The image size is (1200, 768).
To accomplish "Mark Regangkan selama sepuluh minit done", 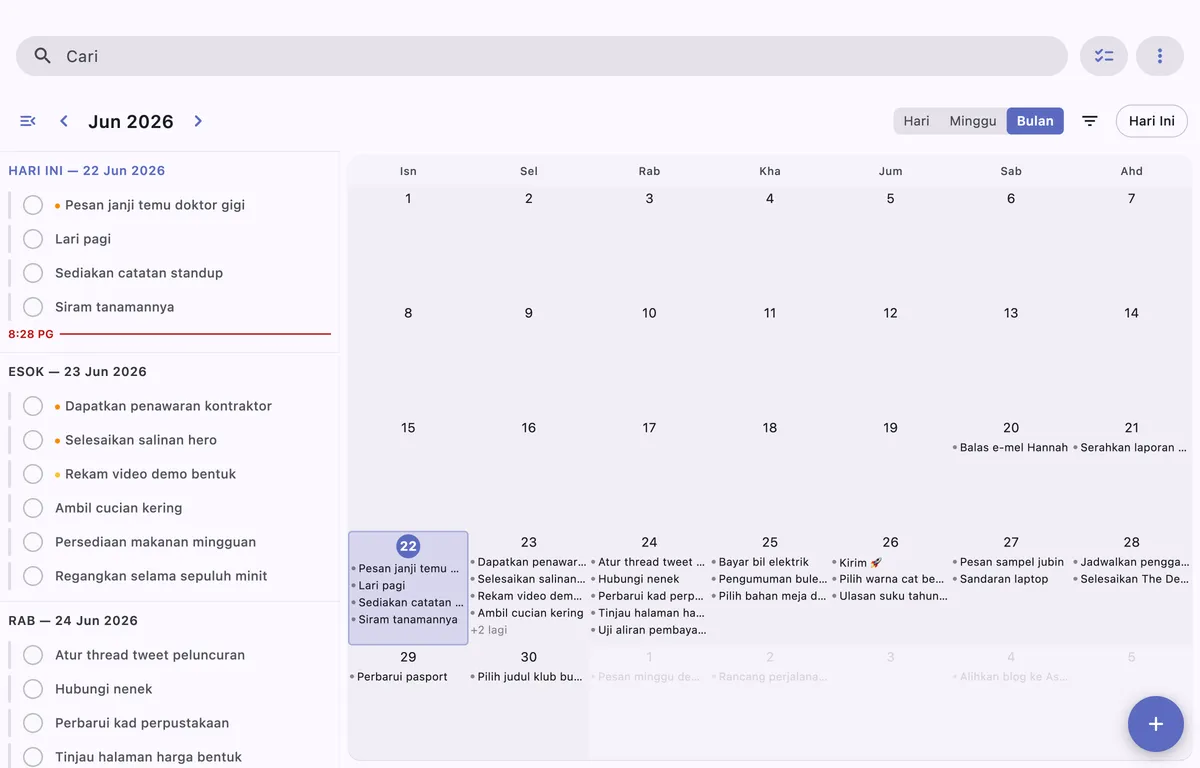I will coord(33,576).
